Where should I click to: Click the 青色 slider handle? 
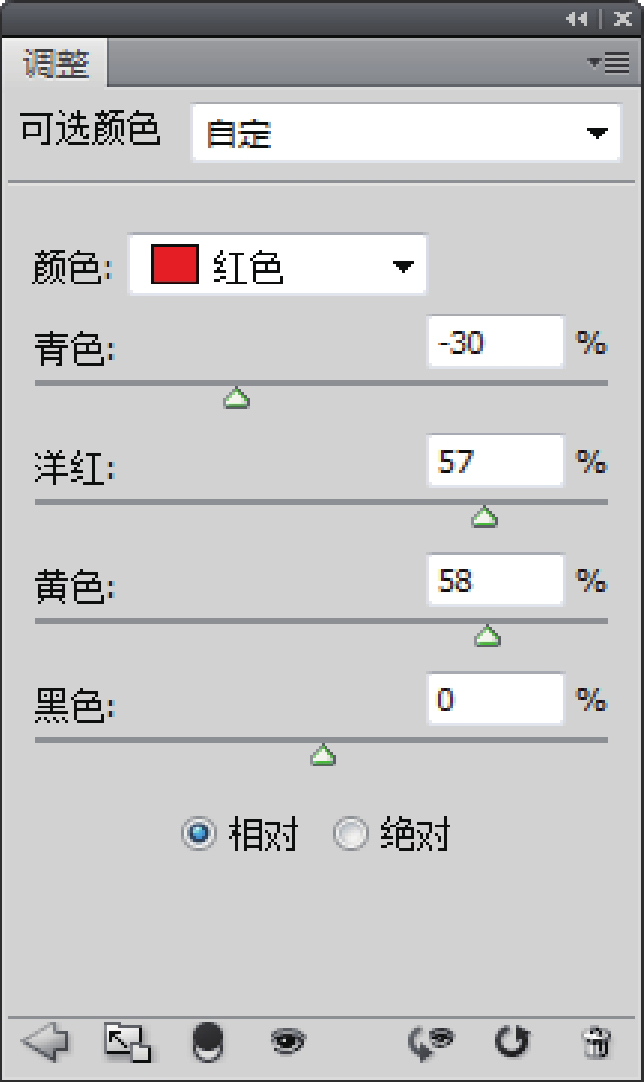pos(237,400)
